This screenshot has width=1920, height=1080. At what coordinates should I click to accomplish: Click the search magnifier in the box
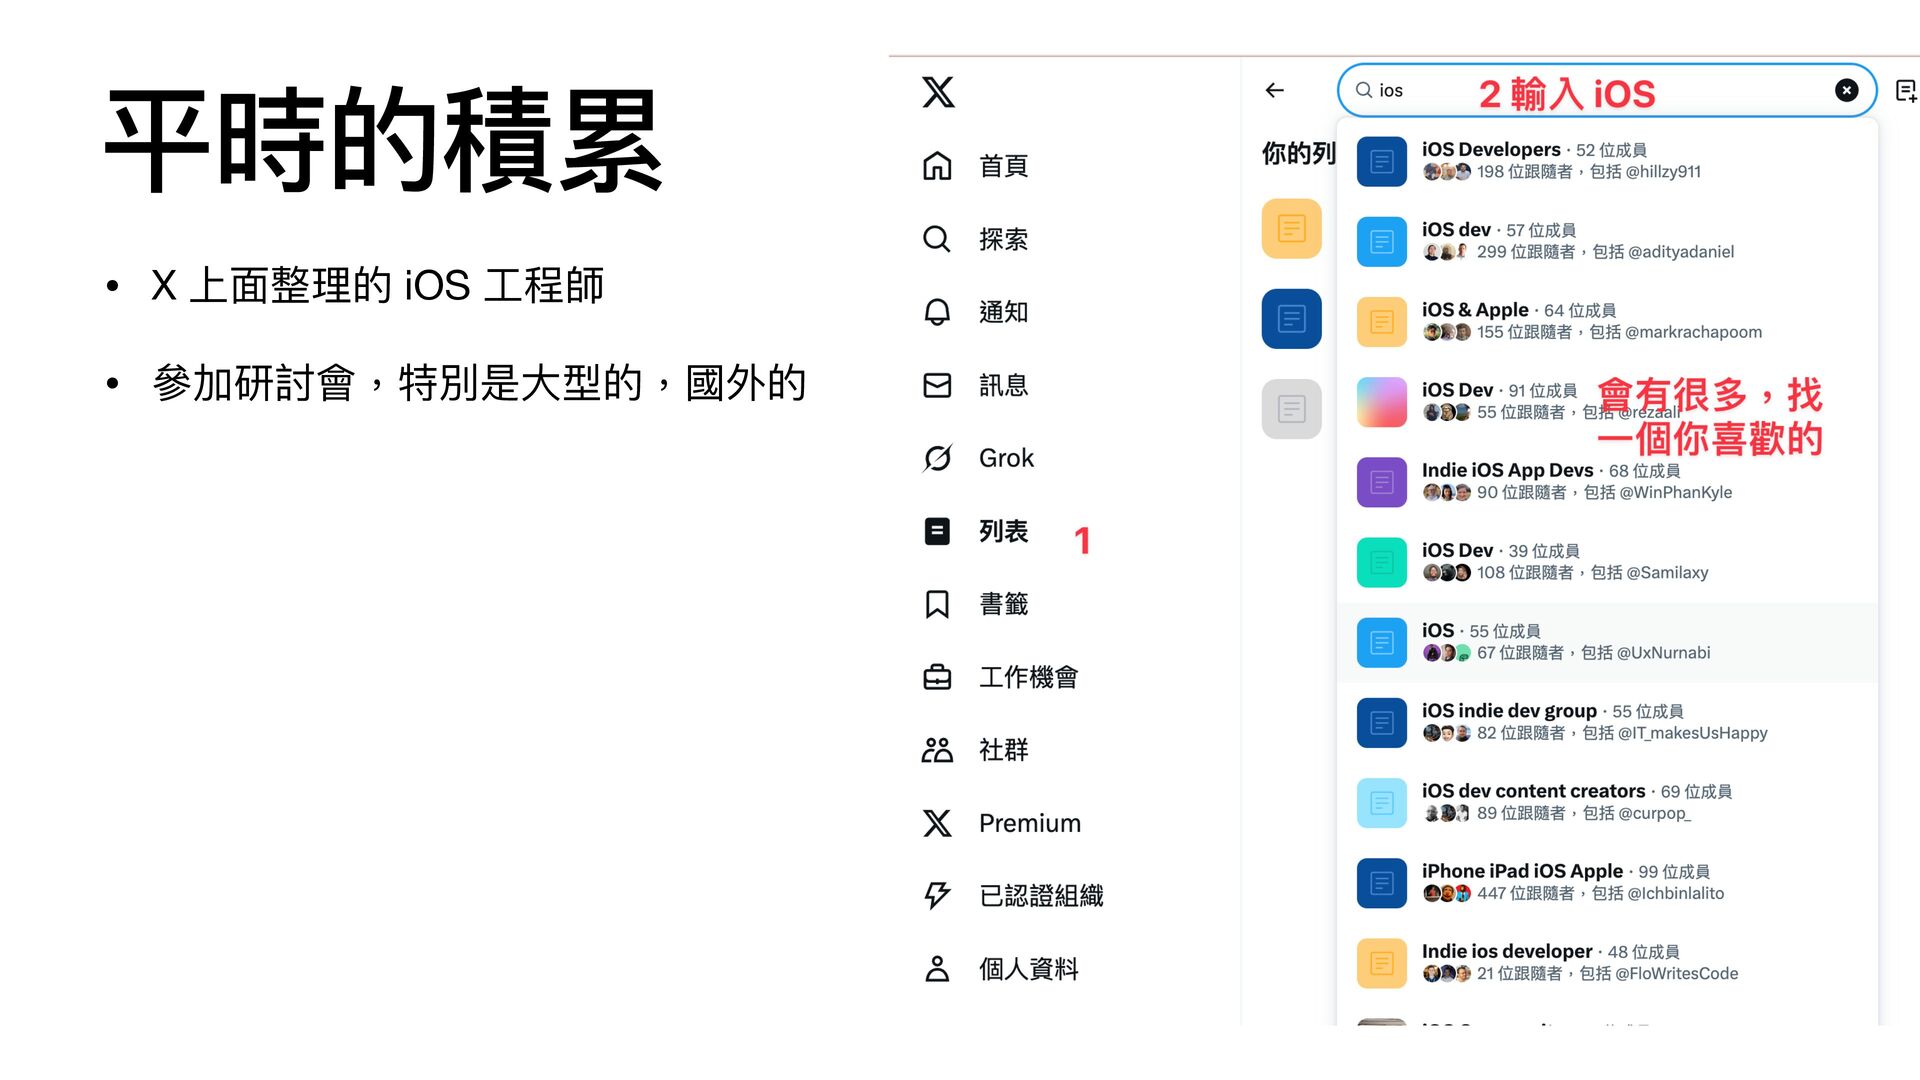[x=1363, y=90]
